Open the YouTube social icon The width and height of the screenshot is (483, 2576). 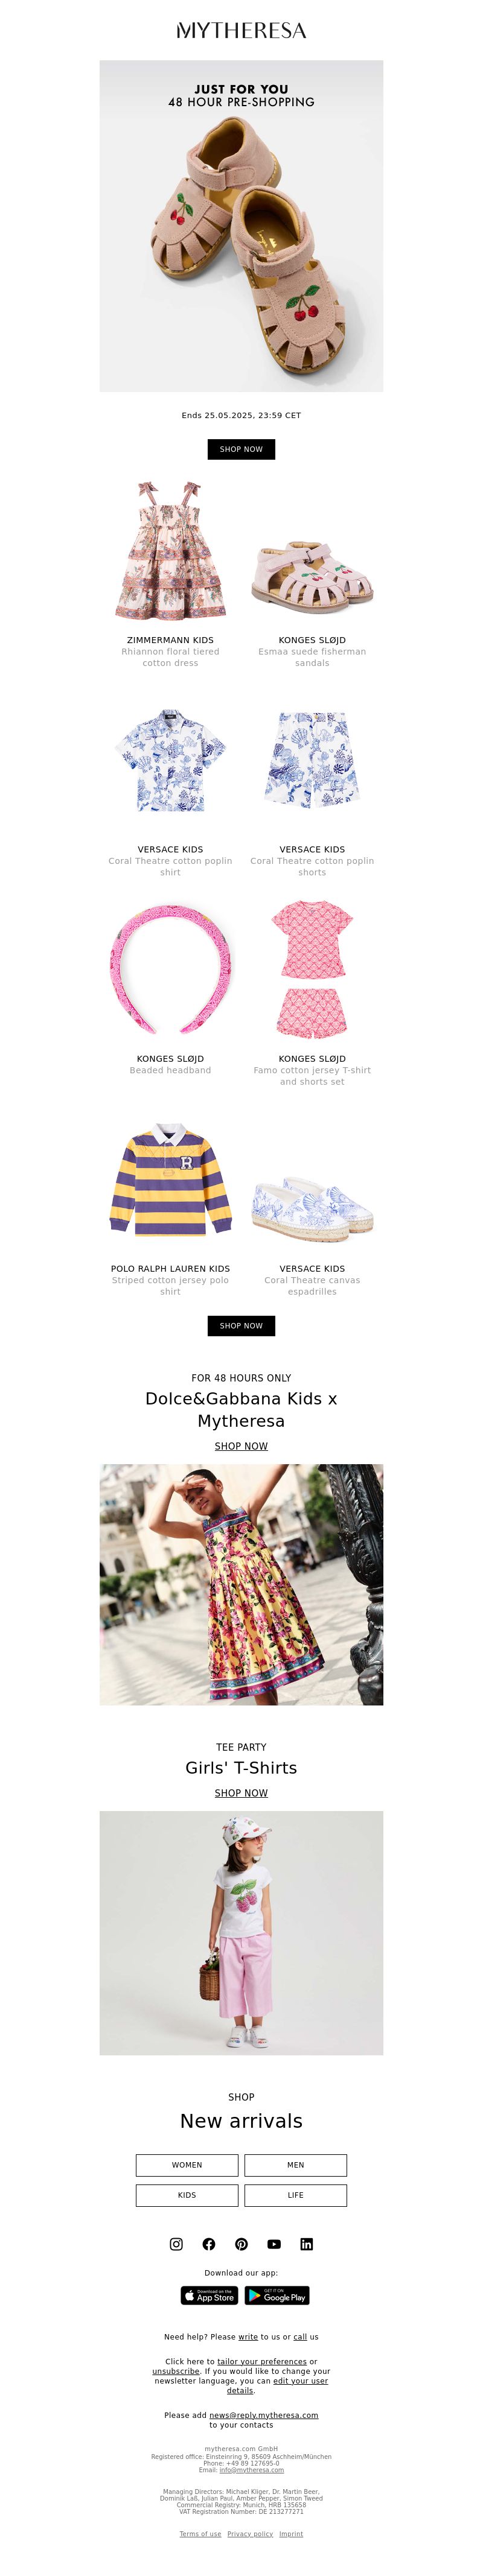click(x=274, y=2244)
